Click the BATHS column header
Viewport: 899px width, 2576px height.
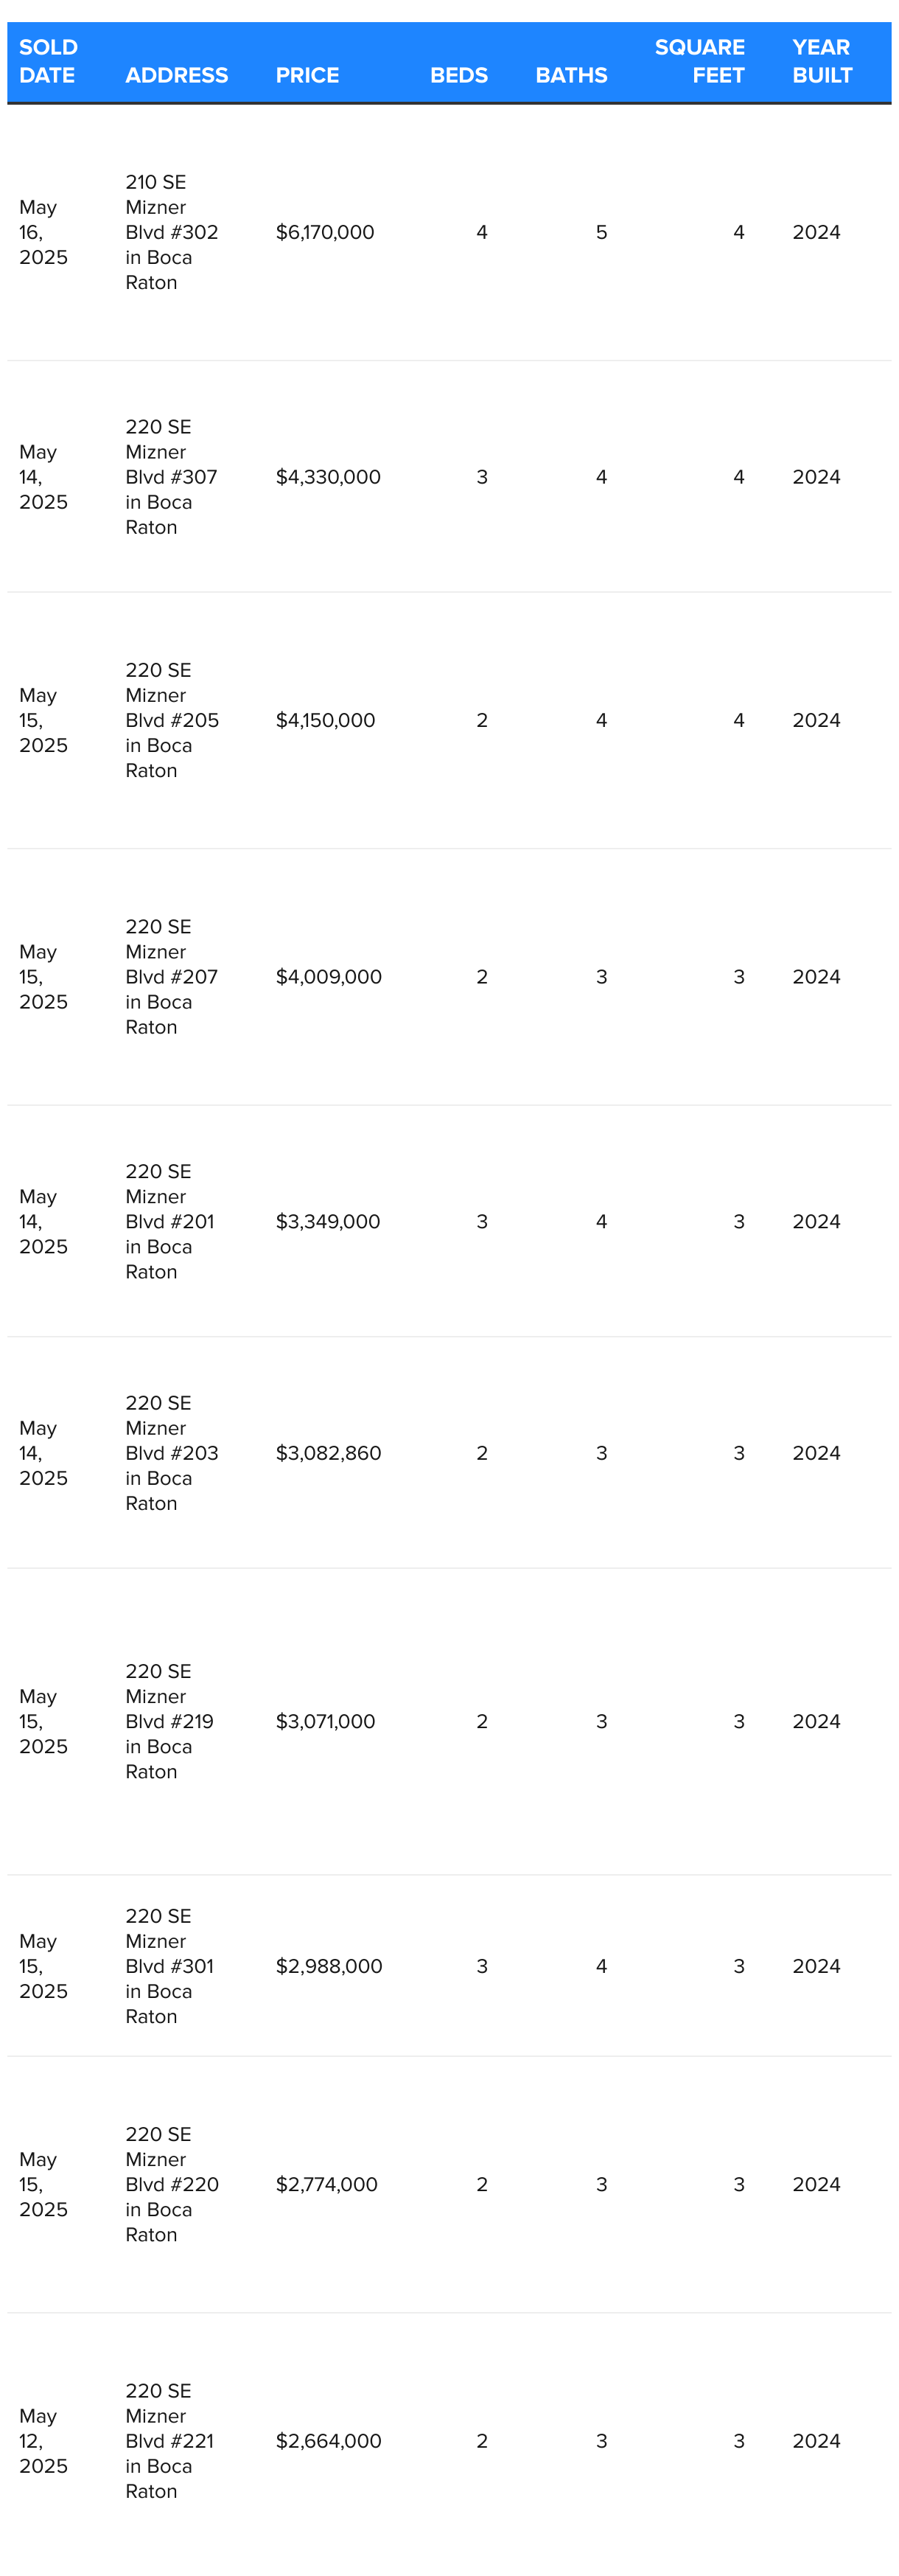(x=571, y=75)
